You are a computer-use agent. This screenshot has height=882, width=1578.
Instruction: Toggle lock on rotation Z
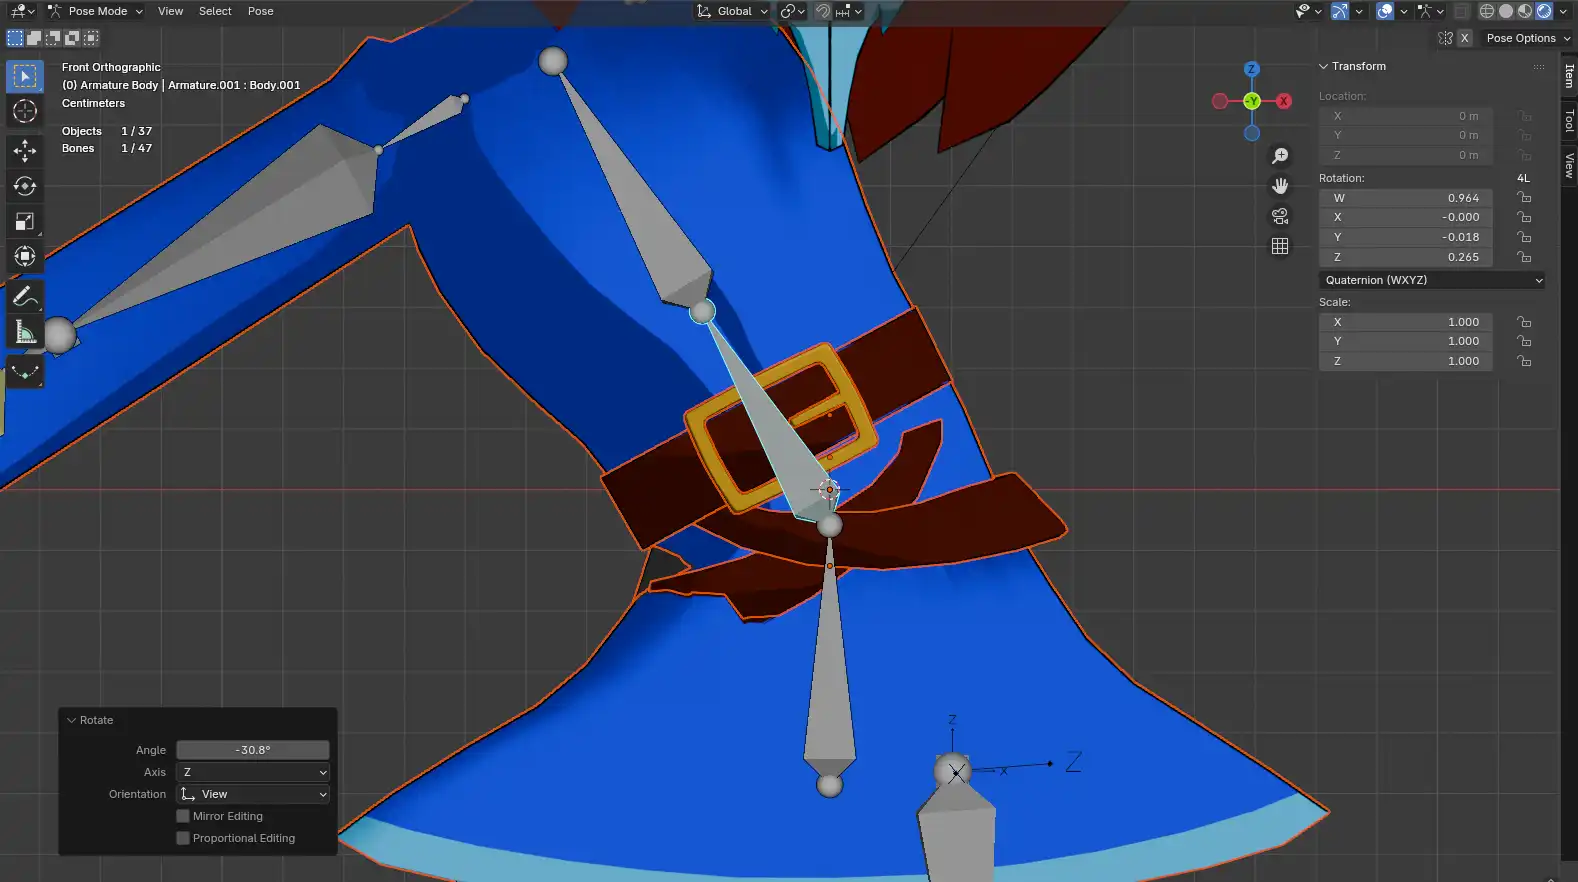point(1524,257)
